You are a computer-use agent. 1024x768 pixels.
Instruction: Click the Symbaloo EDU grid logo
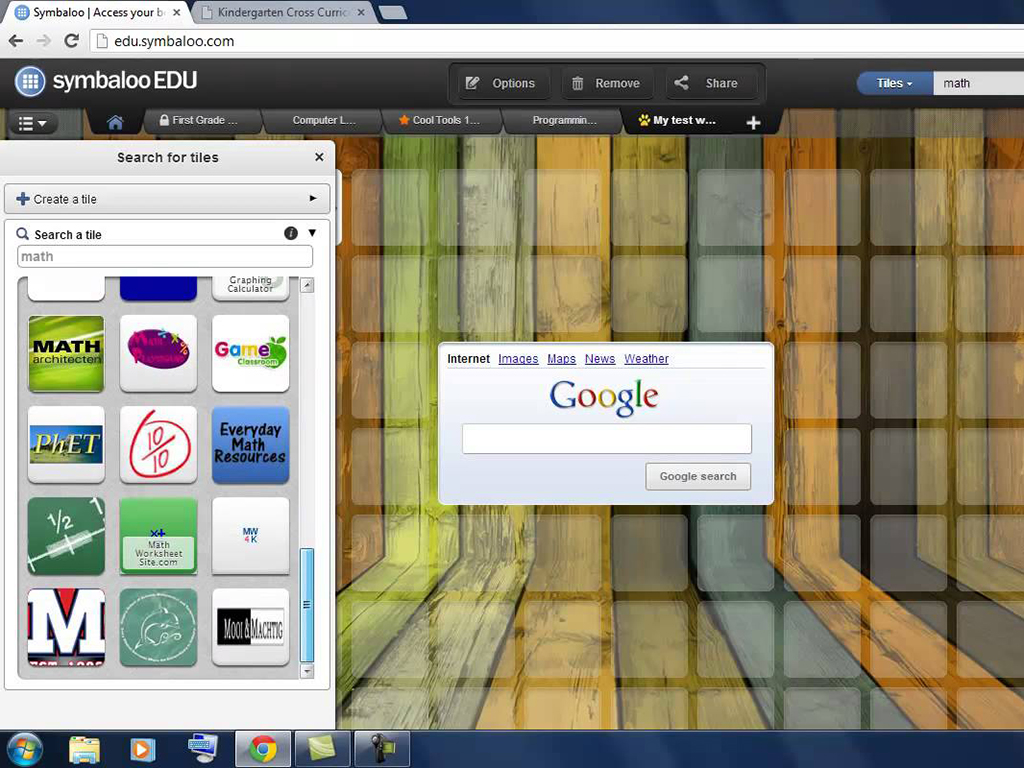30,81
